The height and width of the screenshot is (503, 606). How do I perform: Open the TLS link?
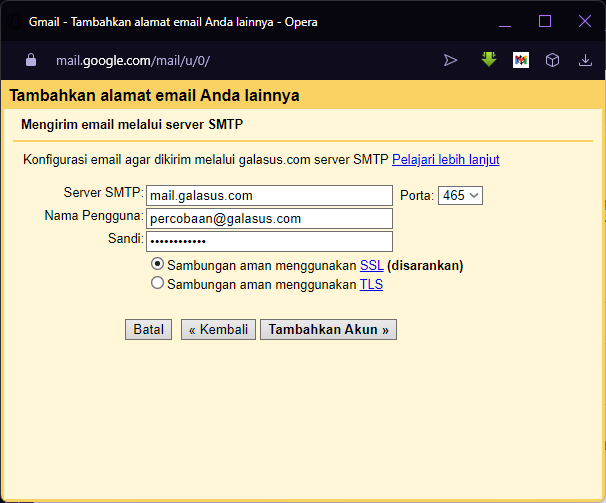click(x=371, y=285)
